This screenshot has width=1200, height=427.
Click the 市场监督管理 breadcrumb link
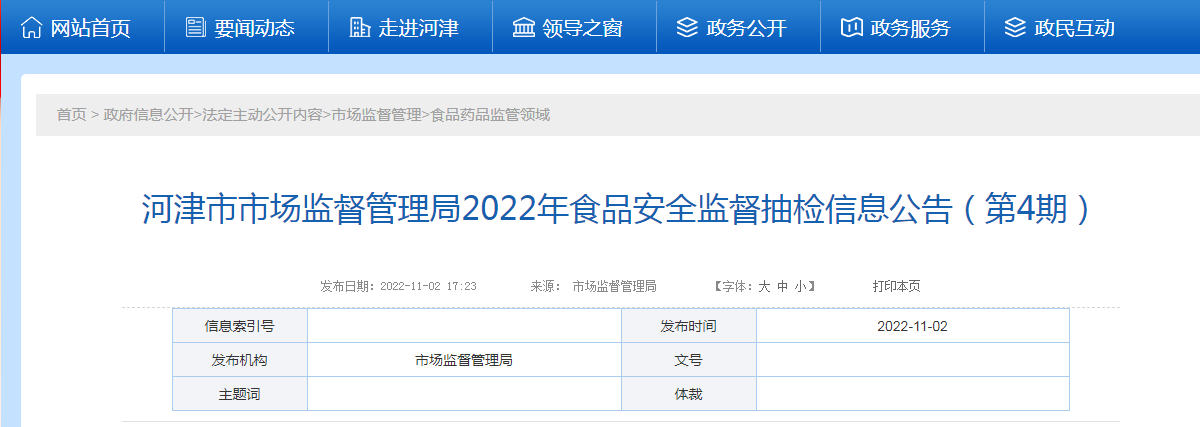(x=377, y=115)
